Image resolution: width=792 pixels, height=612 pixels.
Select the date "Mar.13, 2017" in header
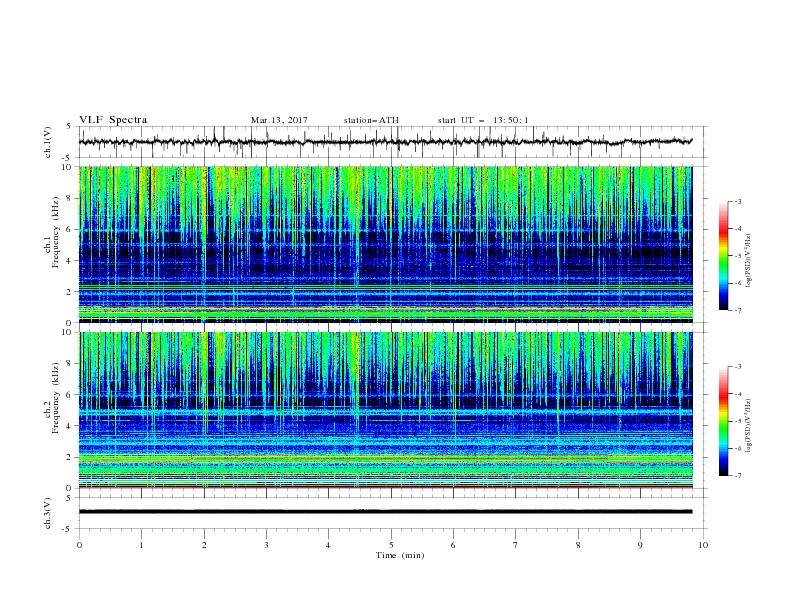point(279,120)
